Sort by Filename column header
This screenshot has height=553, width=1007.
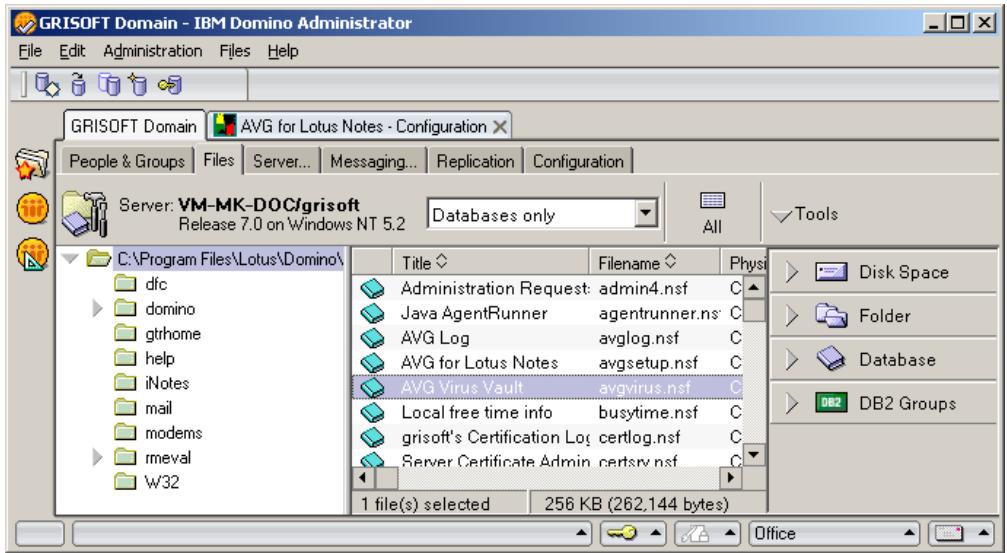[655, 262]
